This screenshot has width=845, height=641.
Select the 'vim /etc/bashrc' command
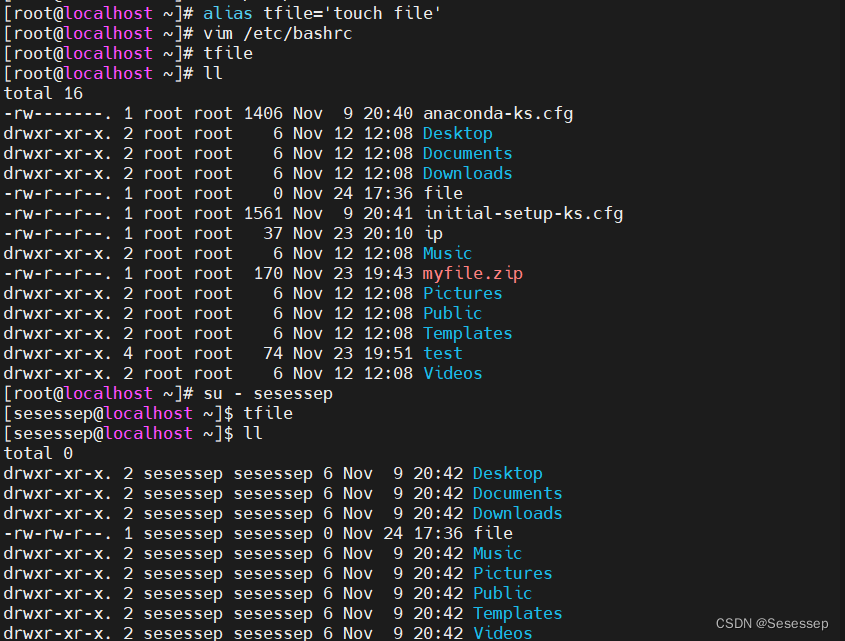278,33
